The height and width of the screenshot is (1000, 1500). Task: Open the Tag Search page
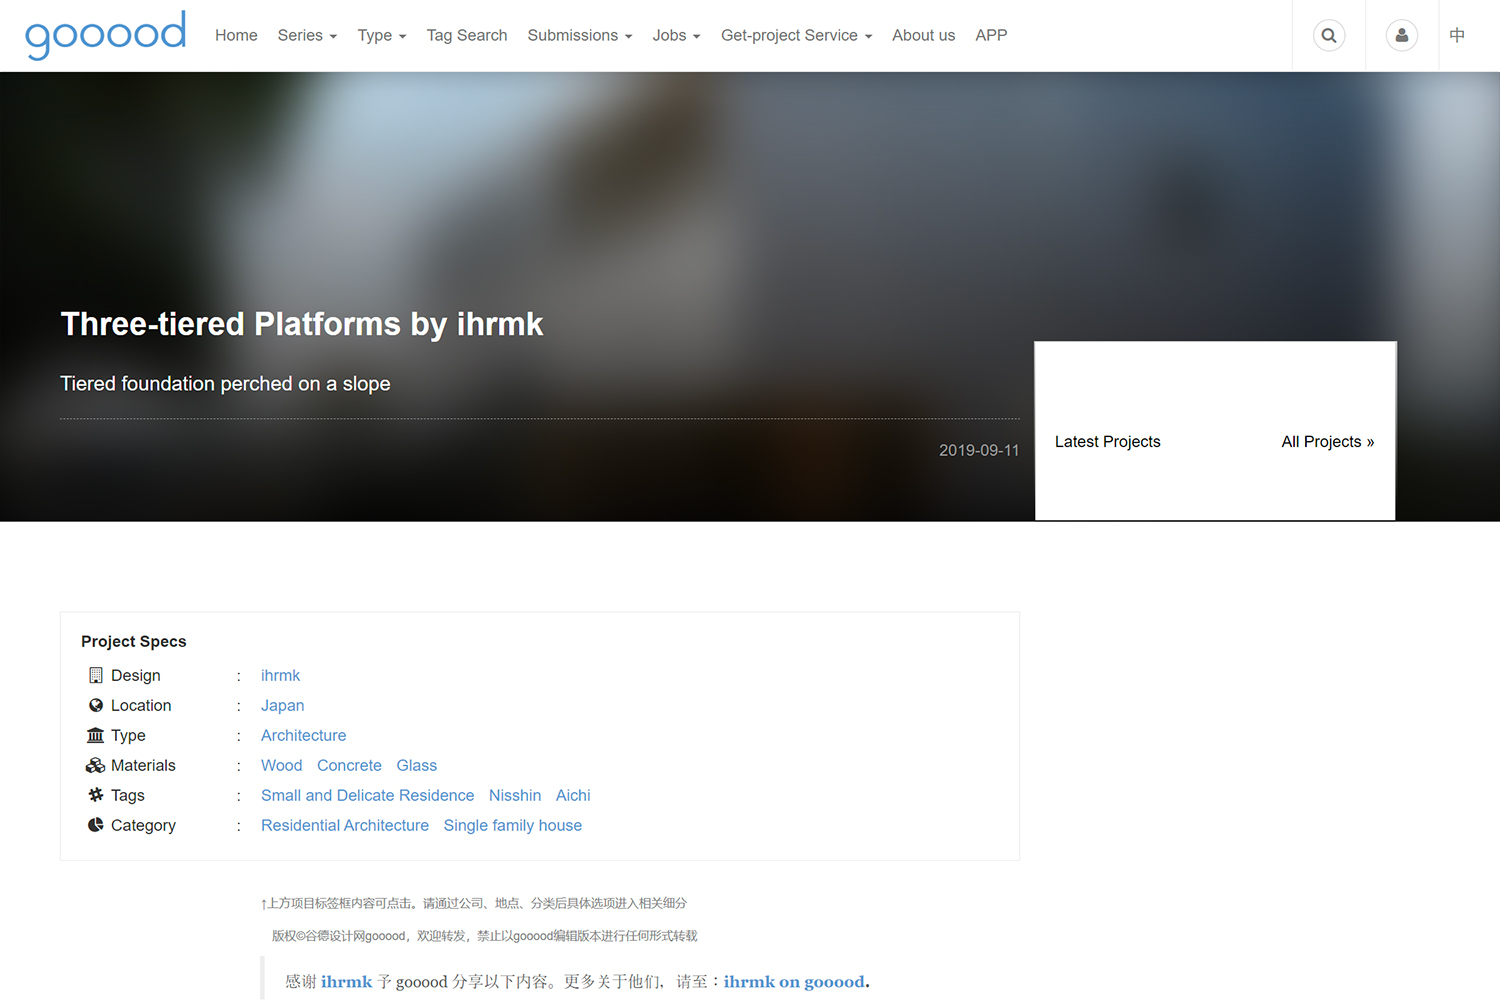(x=466, y=36)
